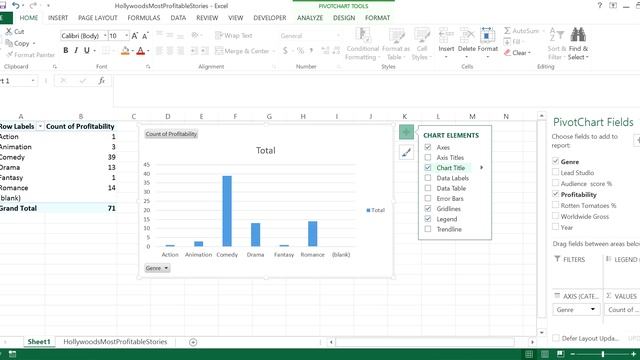The width and height of the screenshot is (640, 360).
Task: Enable Data Labels on chart
Action: click(x=428, y=178)
